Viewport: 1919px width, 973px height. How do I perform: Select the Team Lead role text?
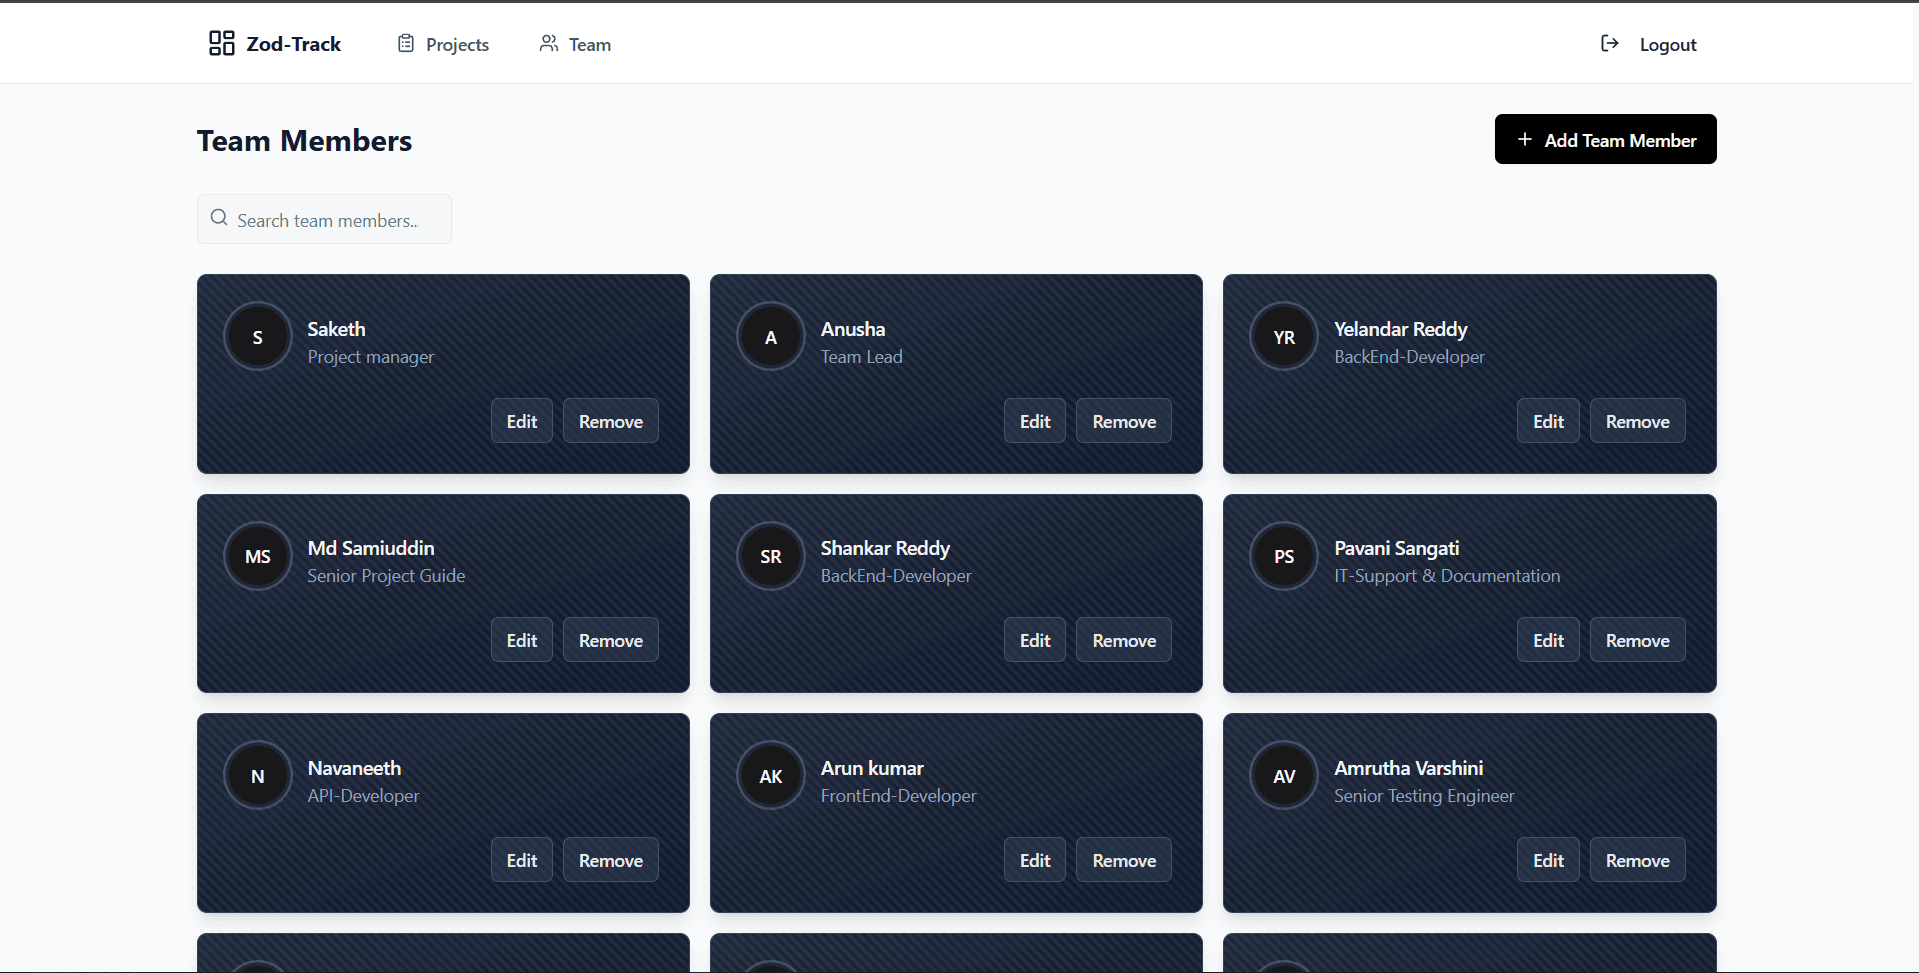[x=861, y=357]
